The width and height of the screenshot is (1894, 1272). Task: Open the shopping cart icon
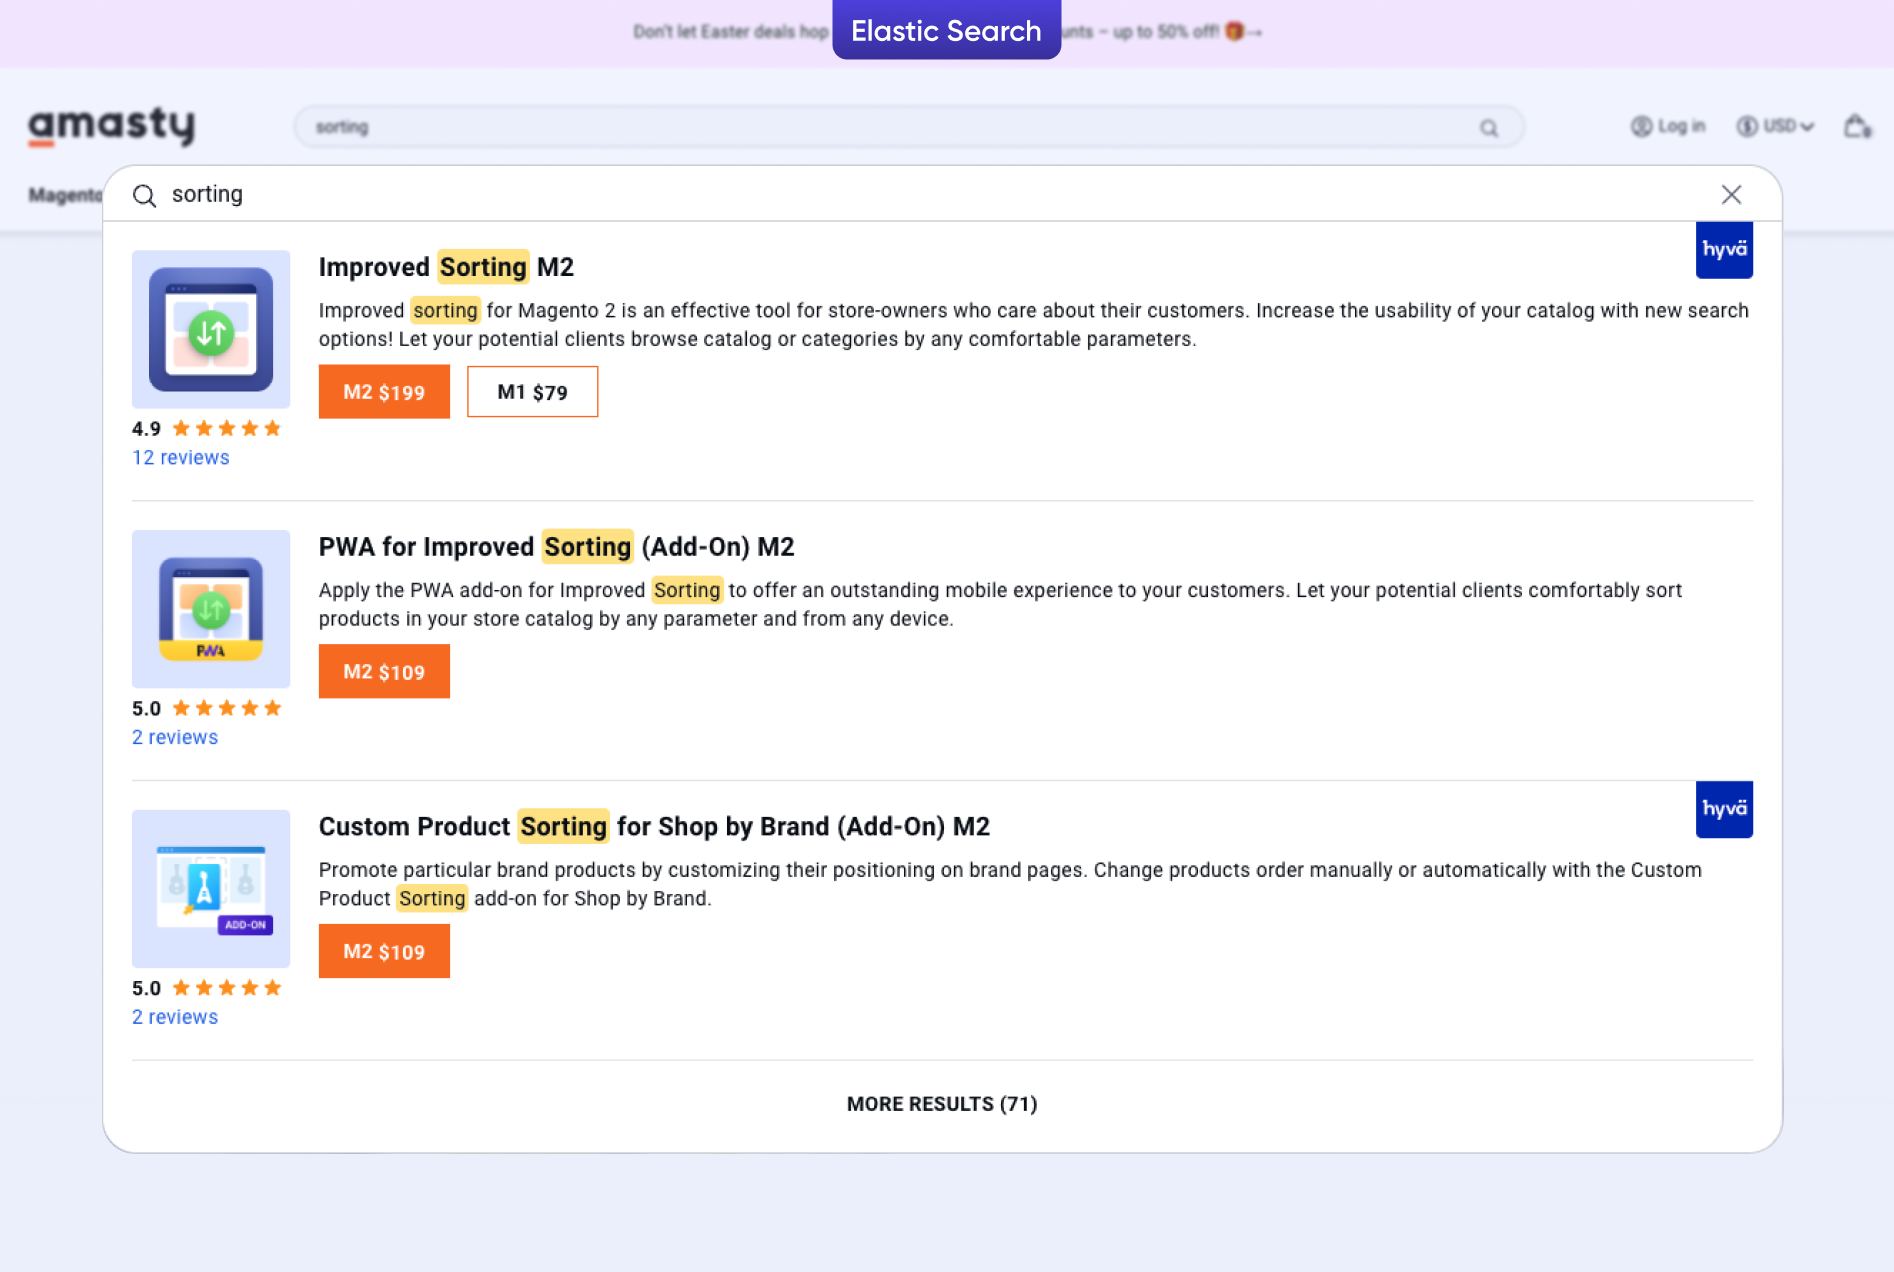[x=1856, y=127]
